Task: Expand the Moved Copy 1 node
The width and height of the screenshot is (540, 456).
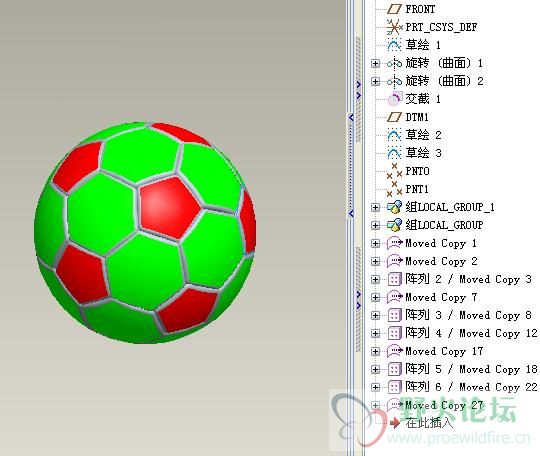Action: click(x=375, y=243)
